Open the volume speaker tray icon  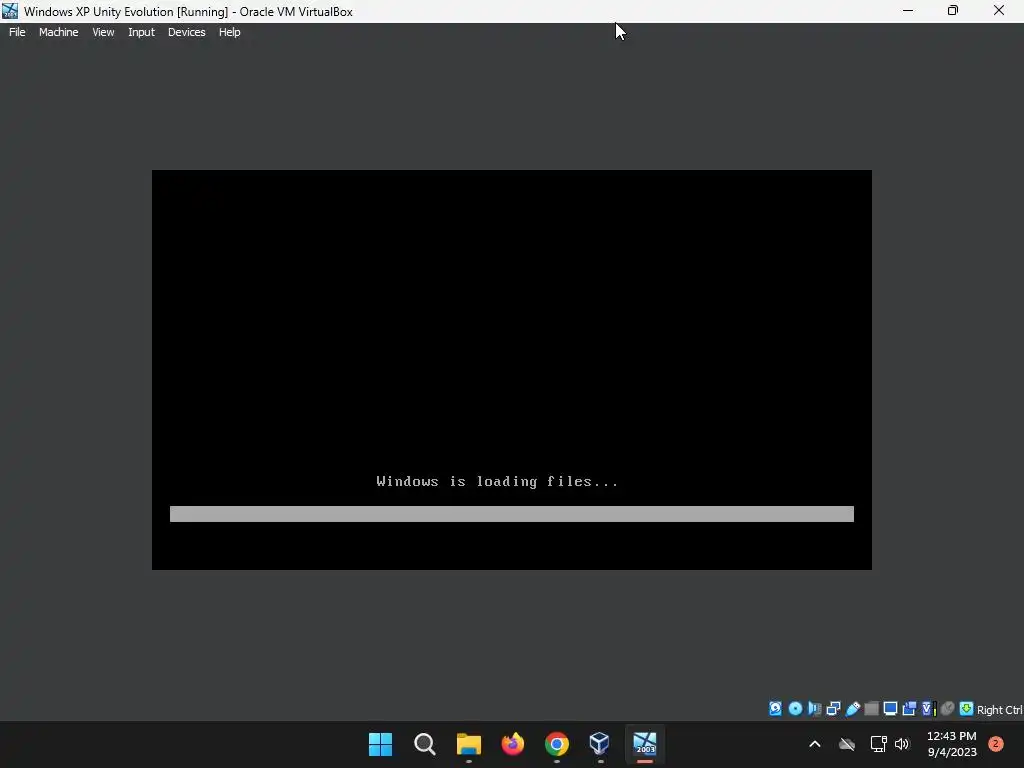pos(902,744)
